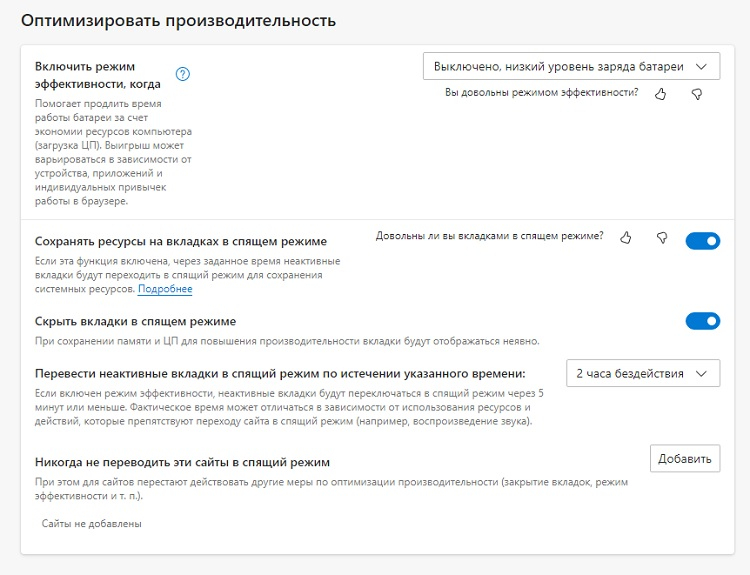This screenshot has width=750, height=575.
Task: Click the "Оптимизировать производительность" heading
Action: pyautogui.click(x=178, y=20)
